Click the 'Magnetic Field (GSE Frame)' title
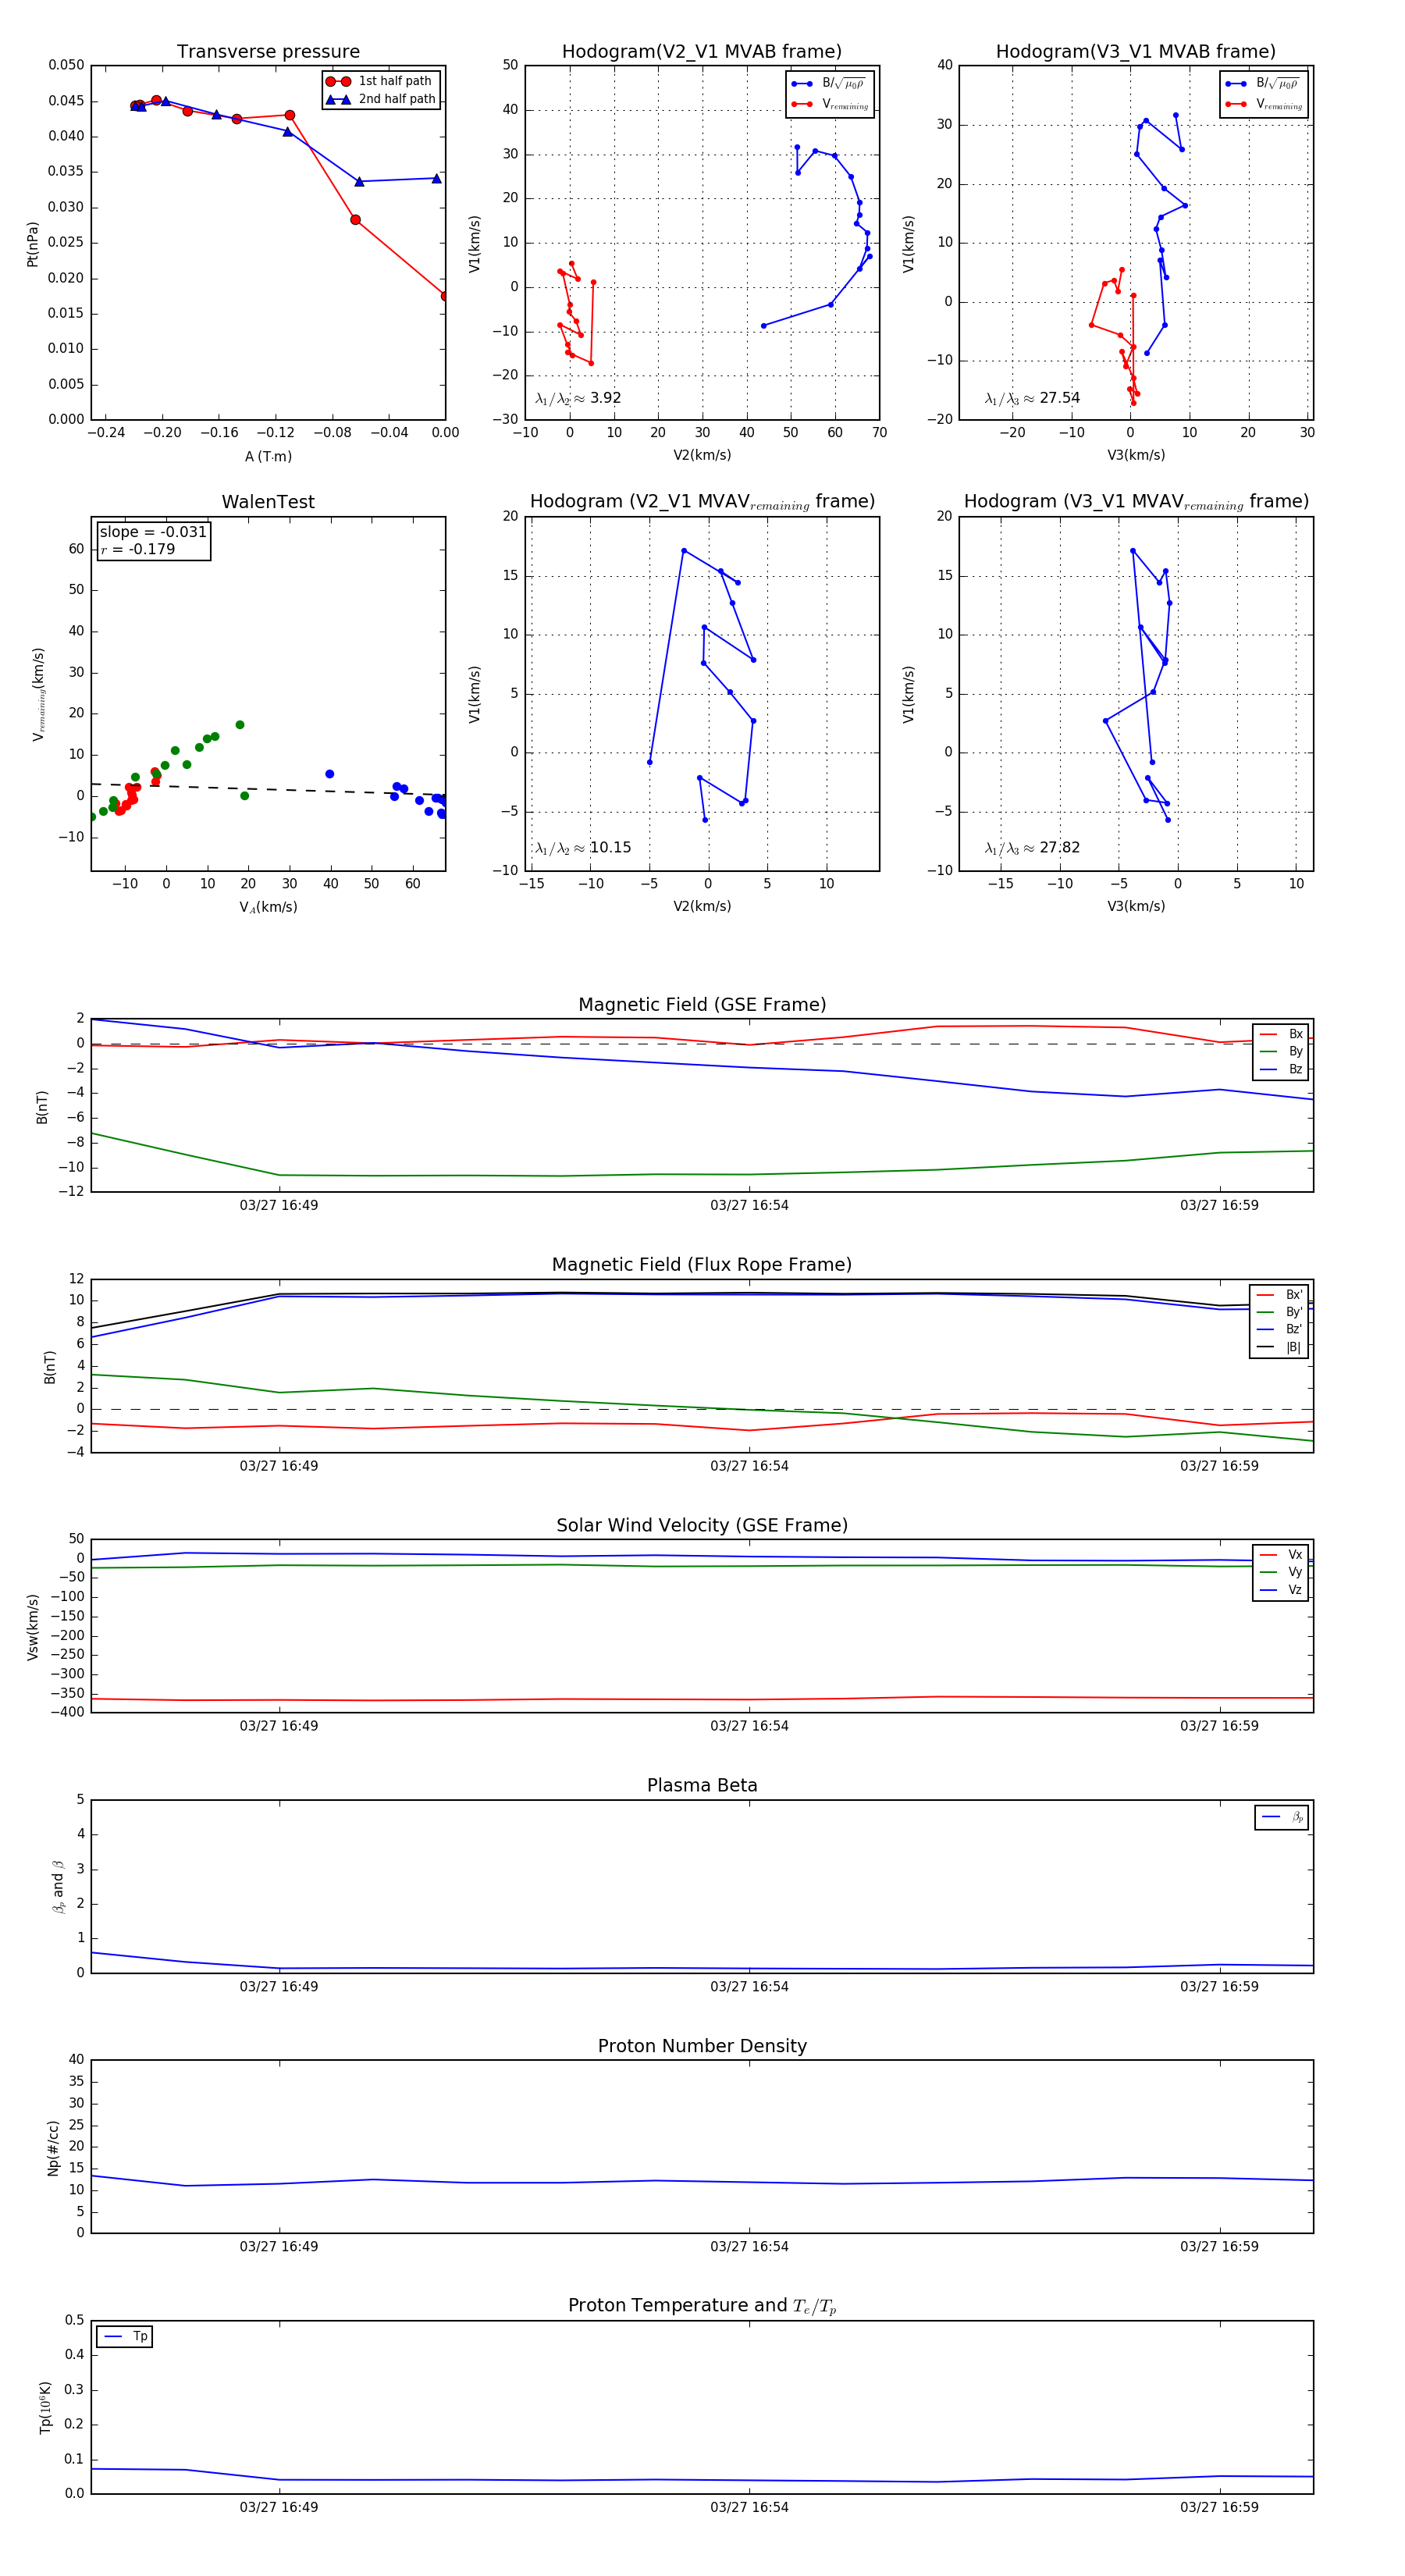The width and height of the screenshot is (1405, 2576). point(702,1005)
